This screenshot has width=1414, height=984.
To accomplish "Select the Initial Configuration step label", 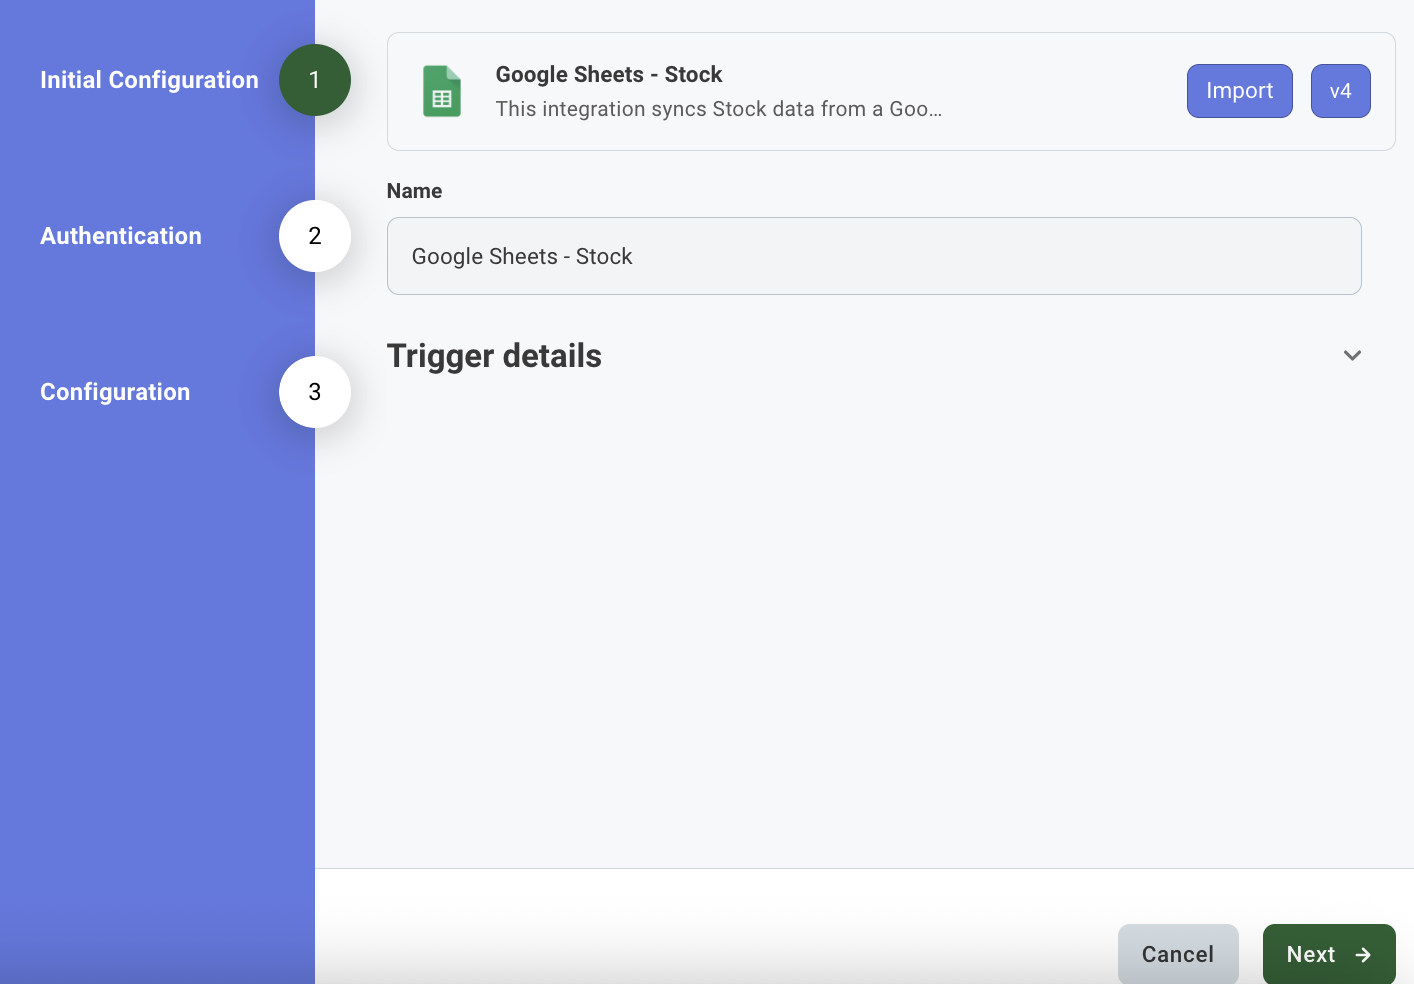I will point(149,80).
